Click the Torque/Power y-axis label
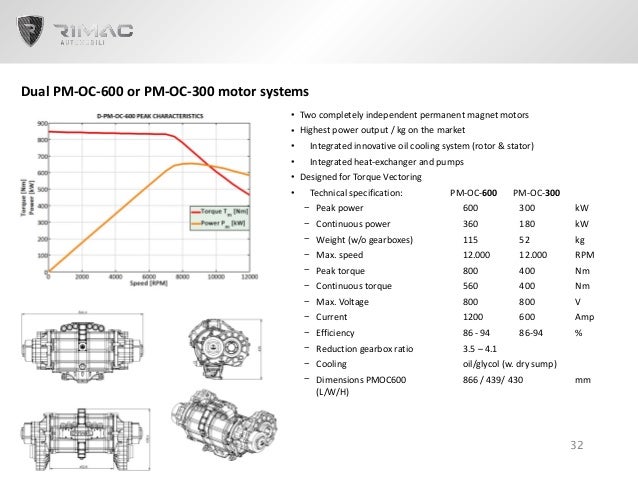This screenshot has height=479, width=638. (27, 197)
